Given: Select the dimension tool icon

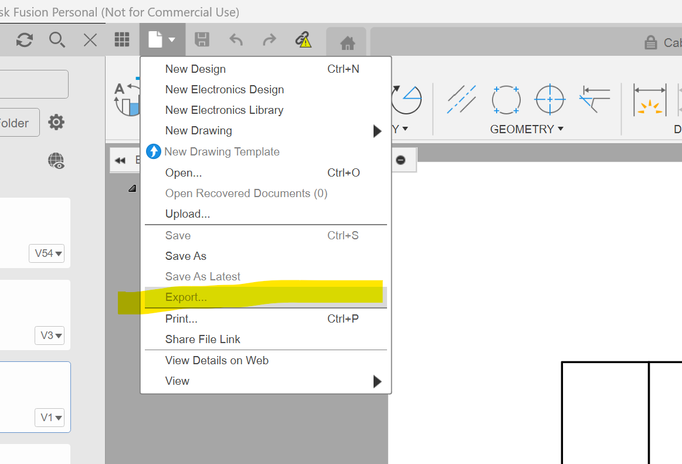Looking at the screenshot, I should pos(650,100).
